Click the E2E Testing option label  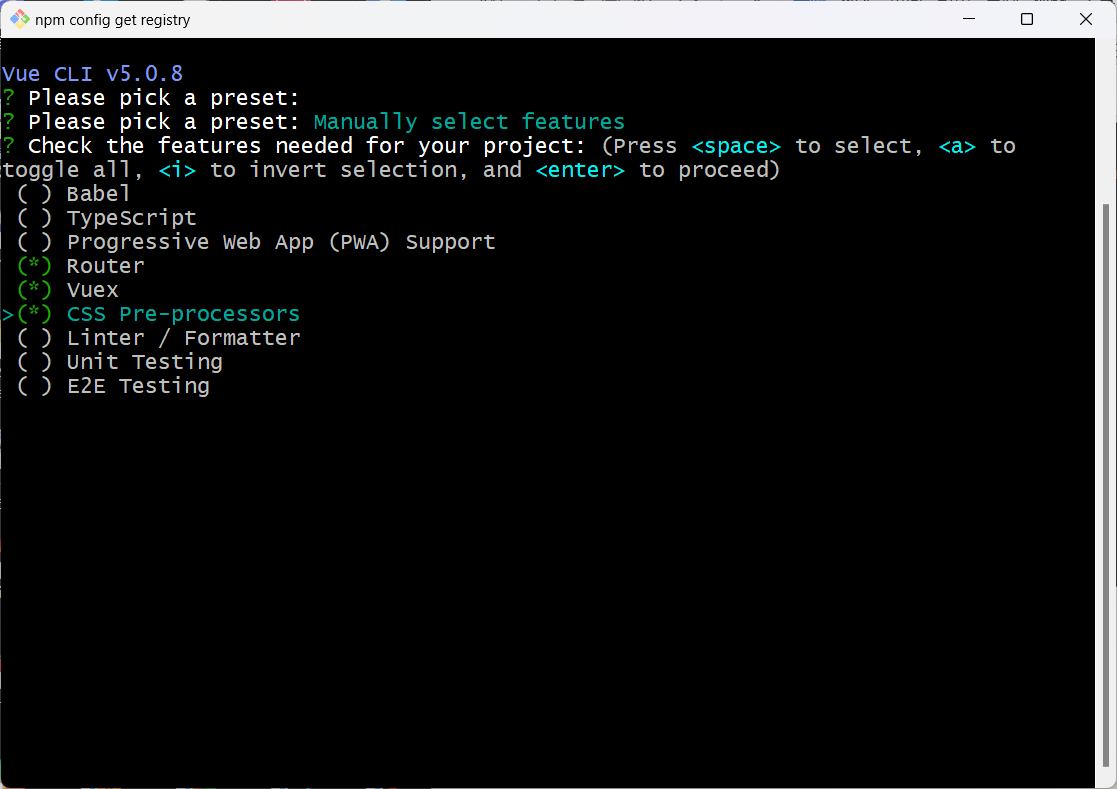click(138, 386)
